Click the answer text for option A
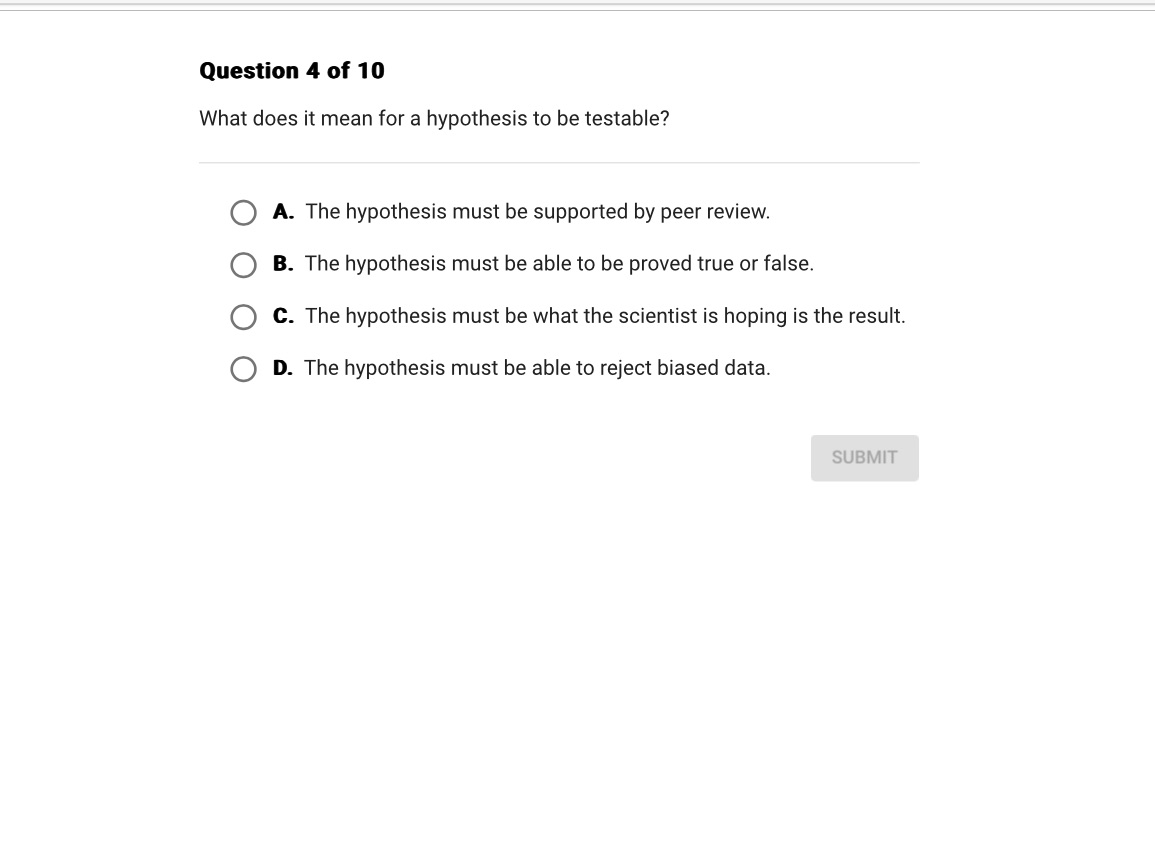1155x866 pixels. [537, 211]
